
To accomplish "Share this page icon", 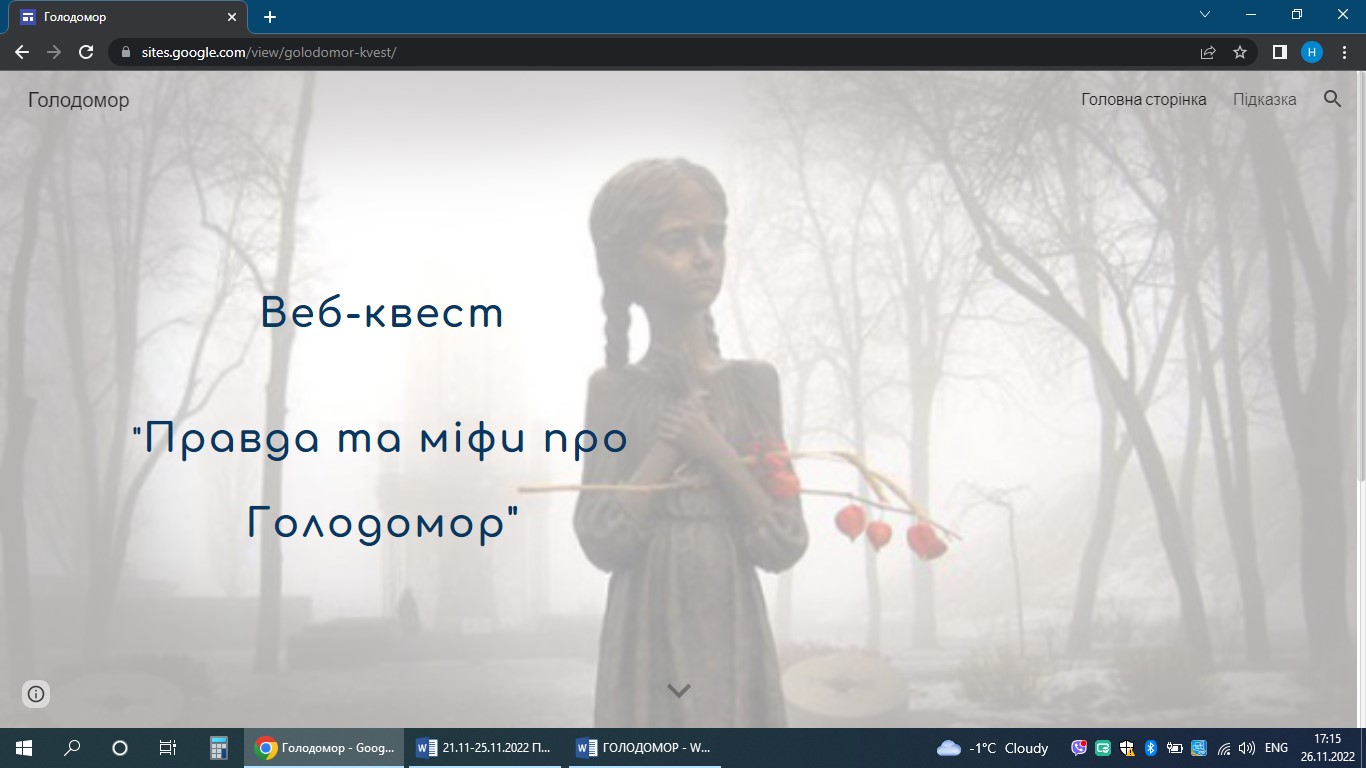I will (1208, 52).
